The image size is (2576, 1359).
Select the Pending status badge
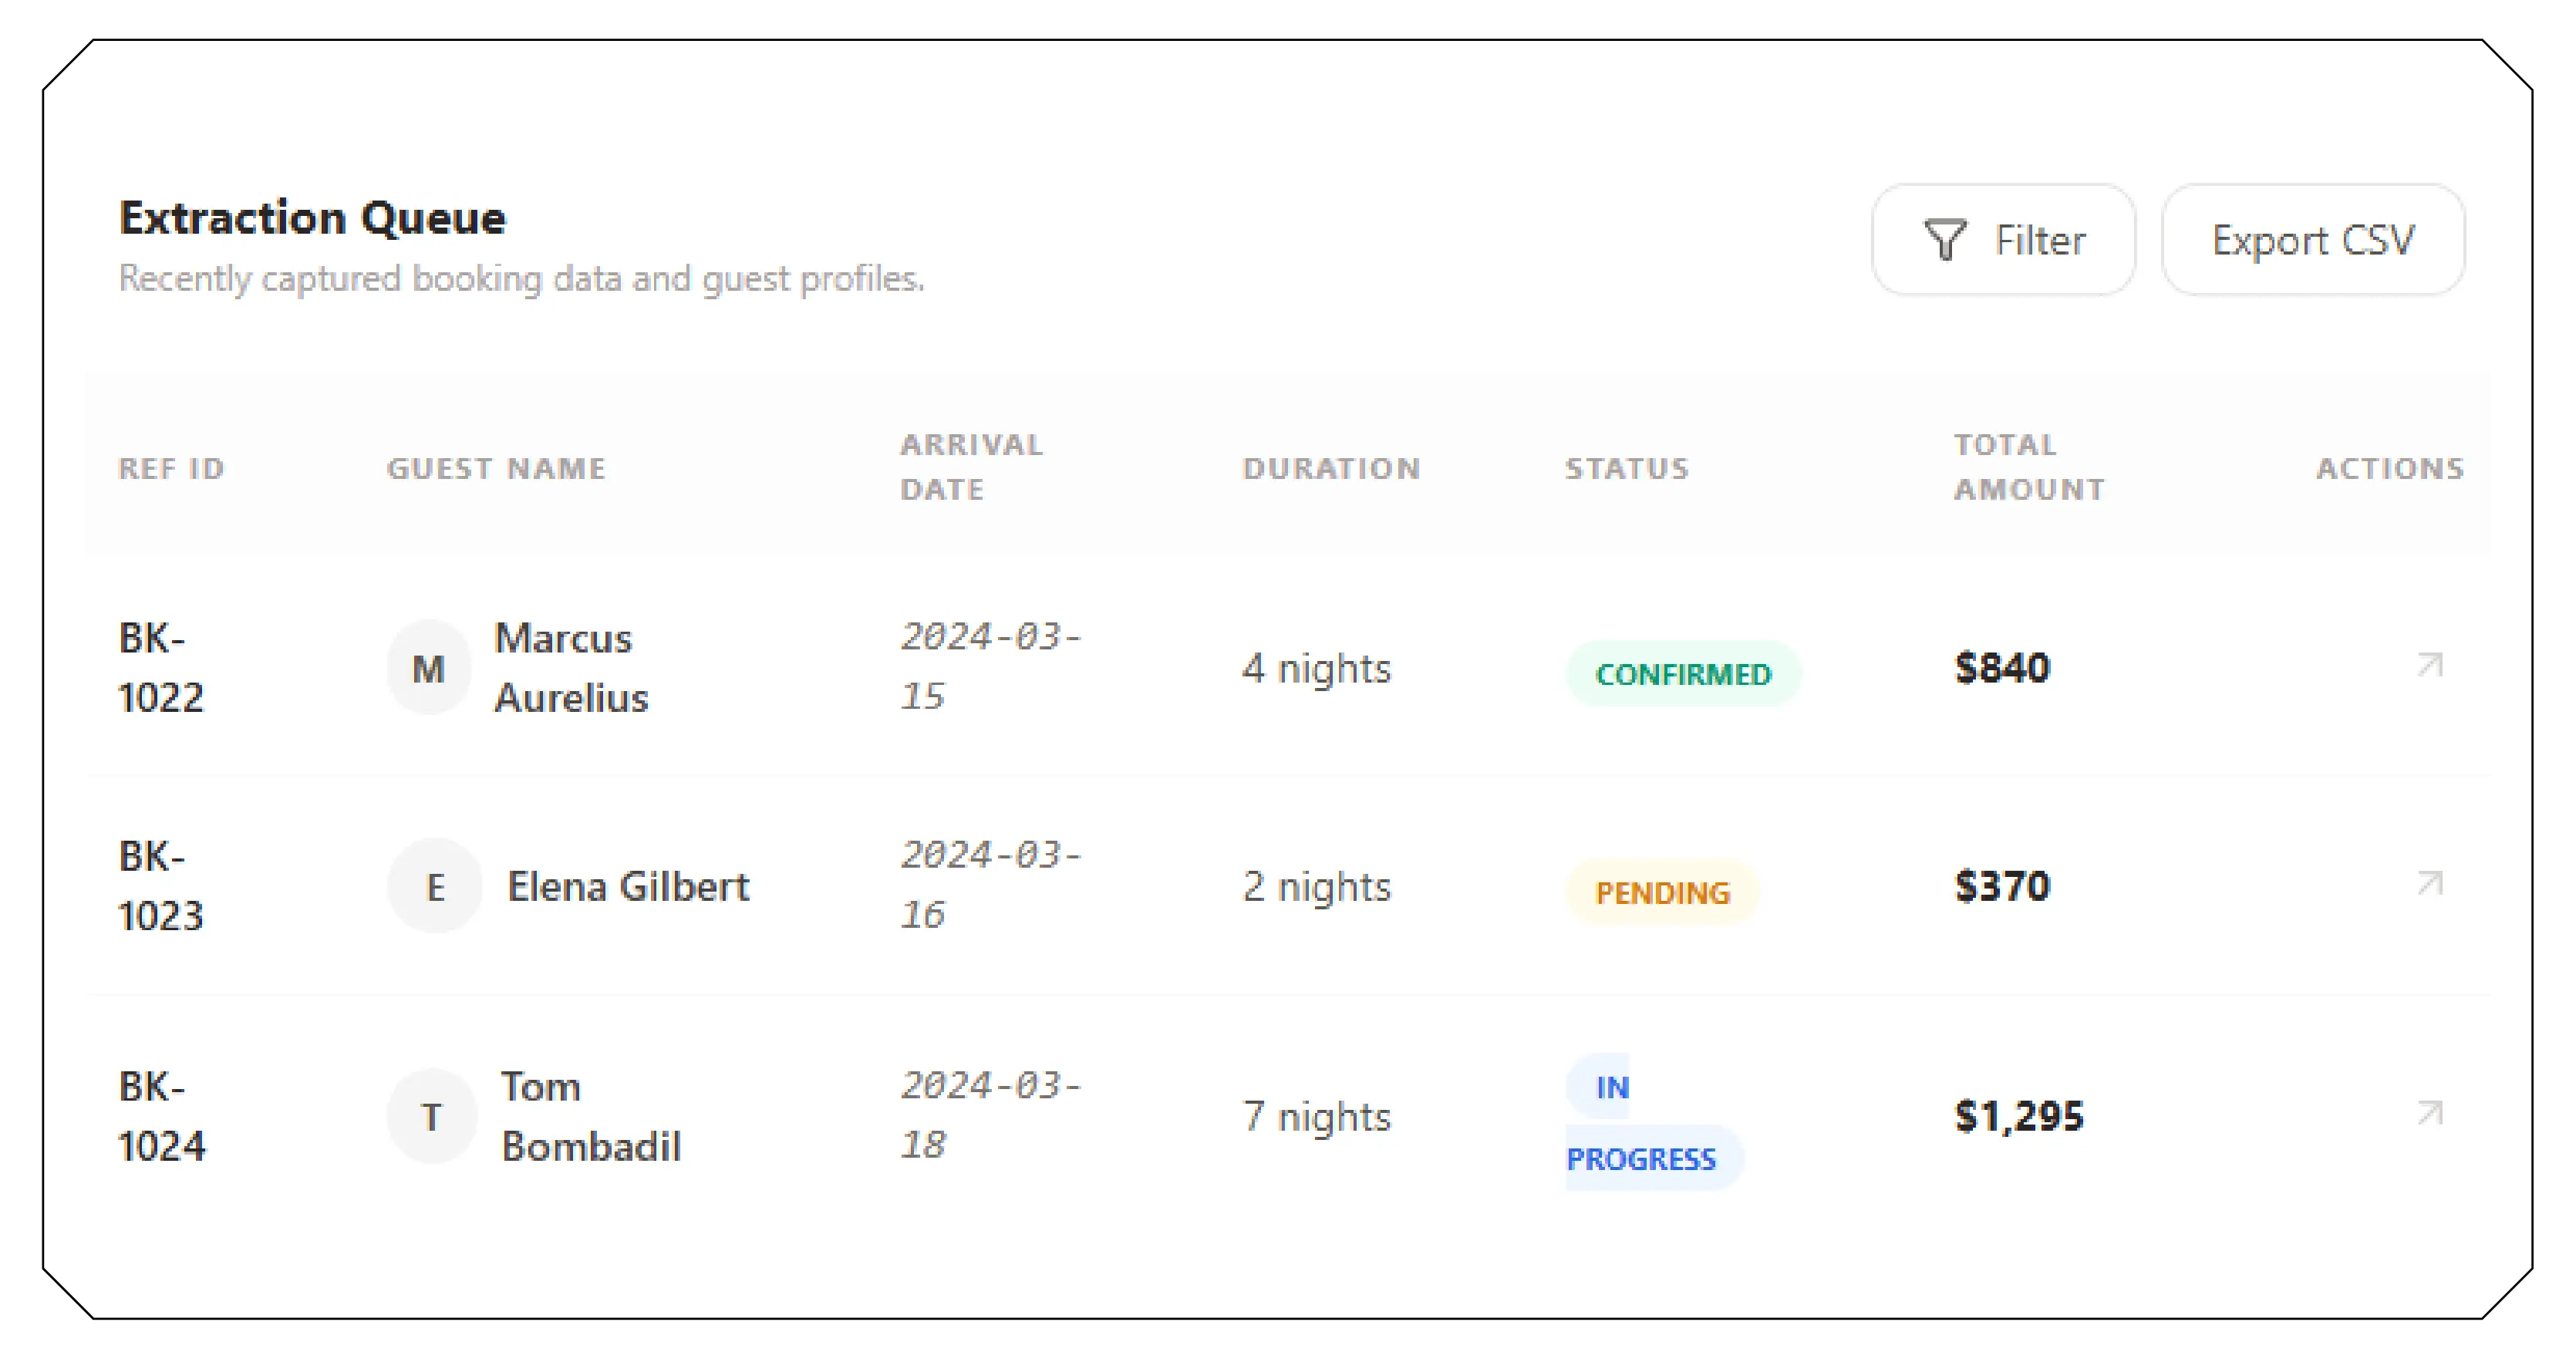point(1662,892)
